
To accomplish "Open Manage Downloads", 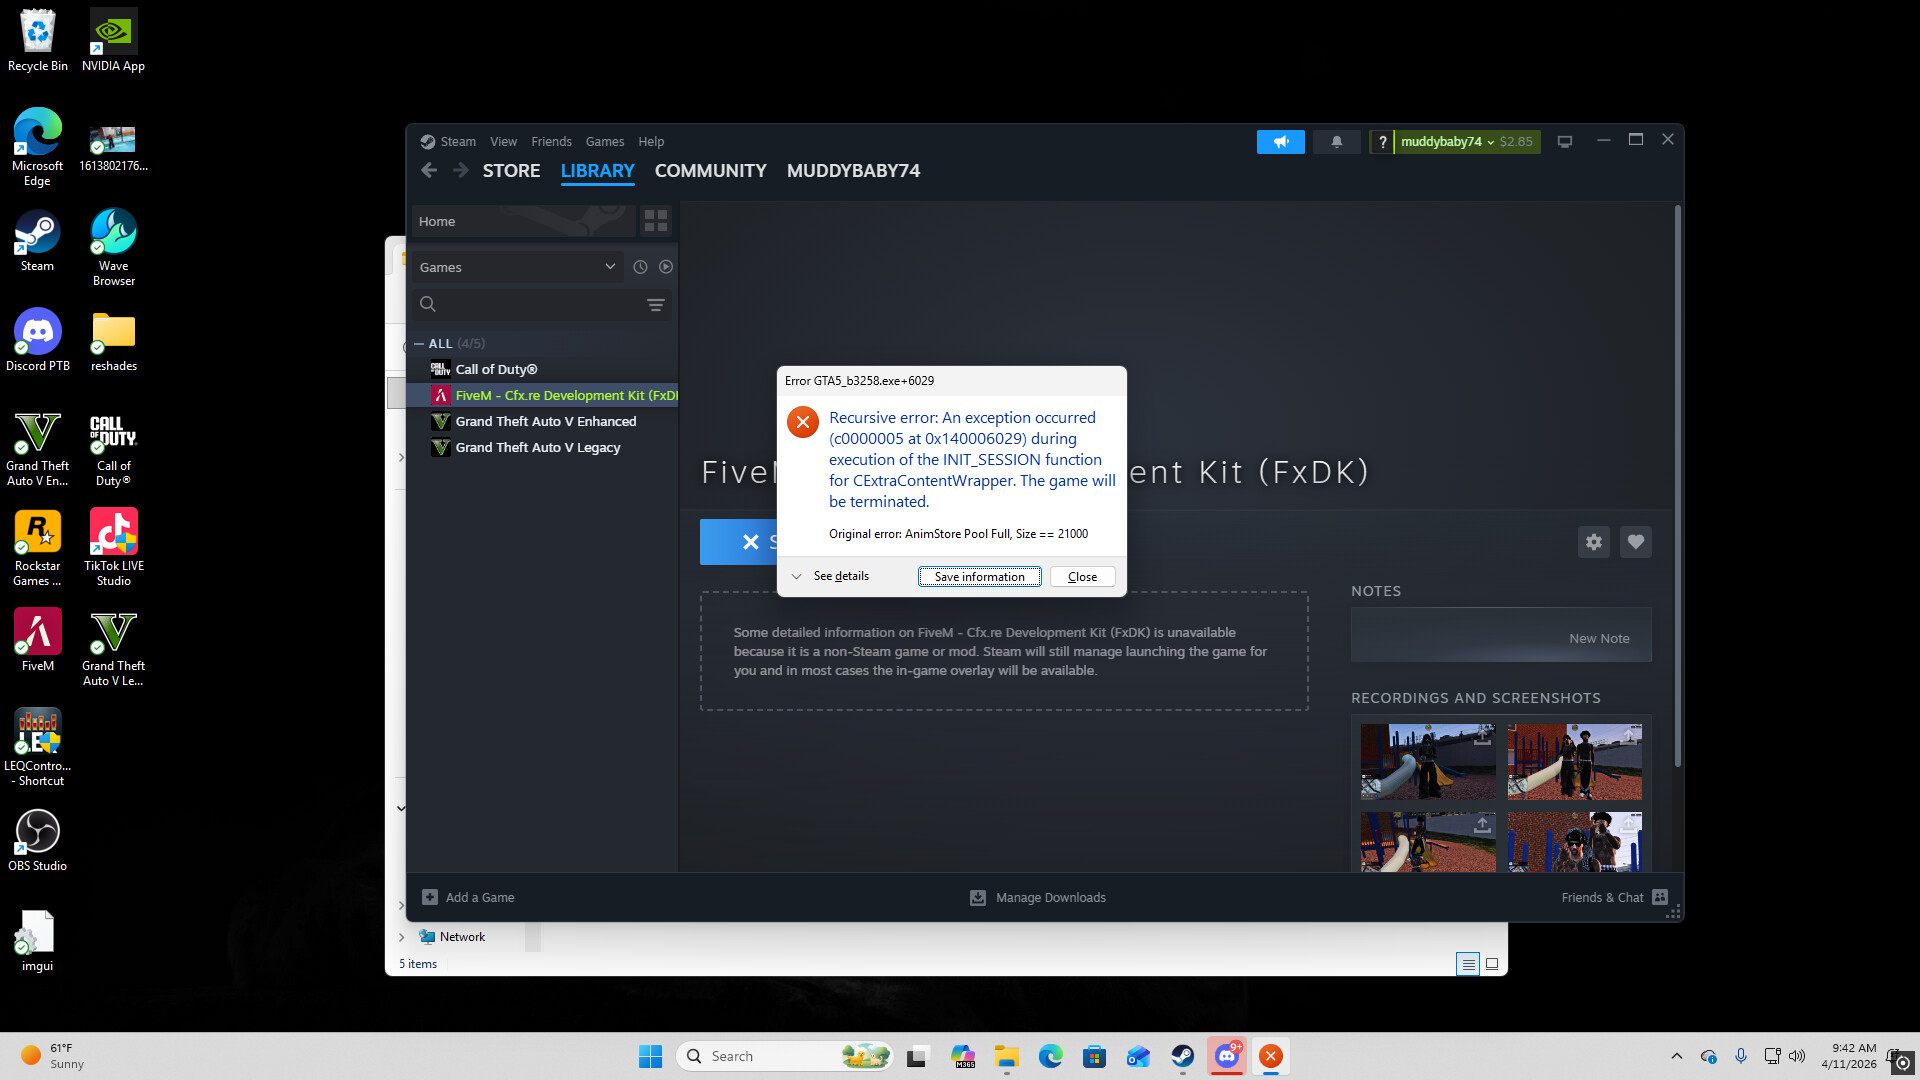I will pyautogui.click(x=1038, y=897).
